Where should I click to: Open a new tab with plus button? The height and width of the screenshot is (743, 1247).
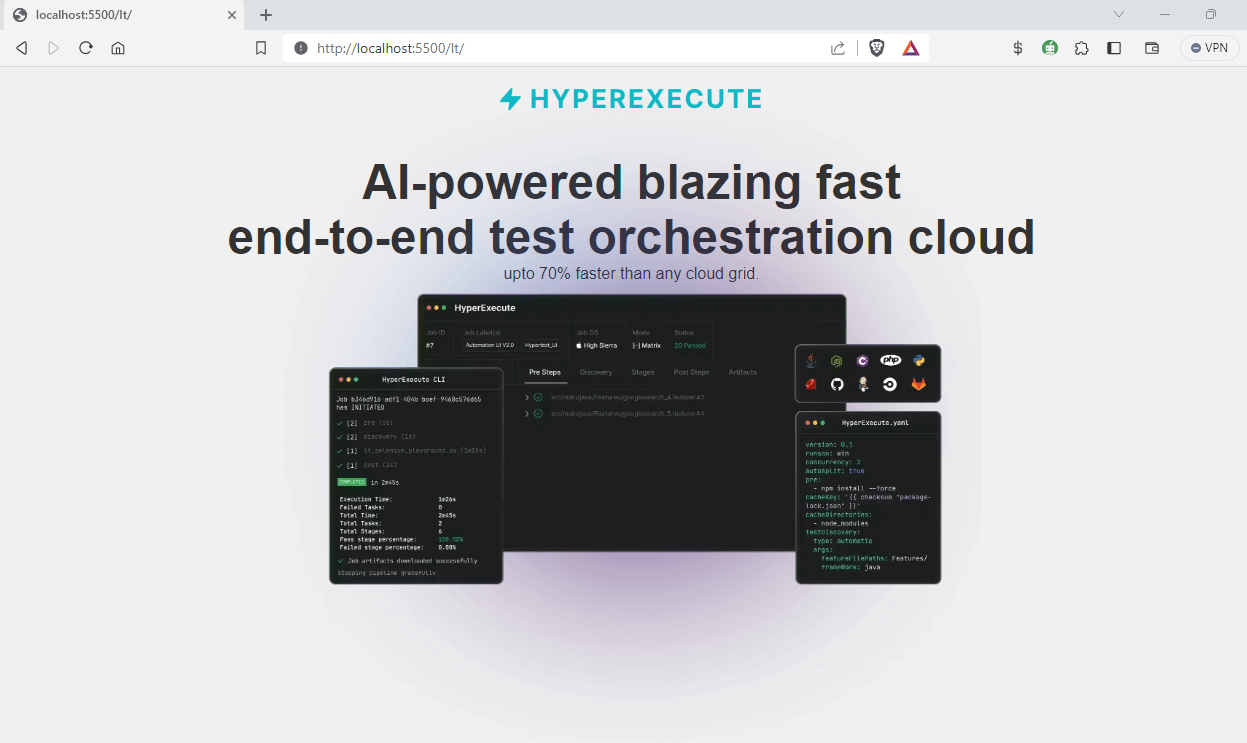point(266,15)
